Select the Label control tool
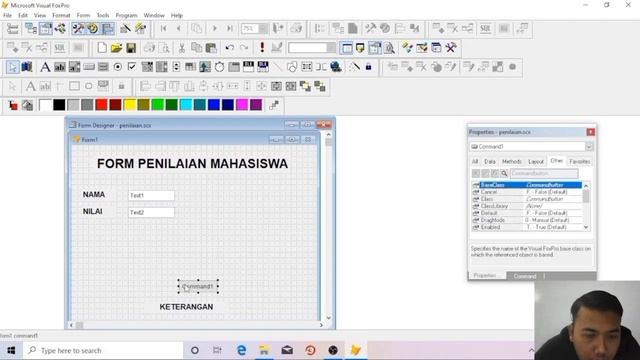The width and height of the screenshot is (640, 360). (45, 67)
